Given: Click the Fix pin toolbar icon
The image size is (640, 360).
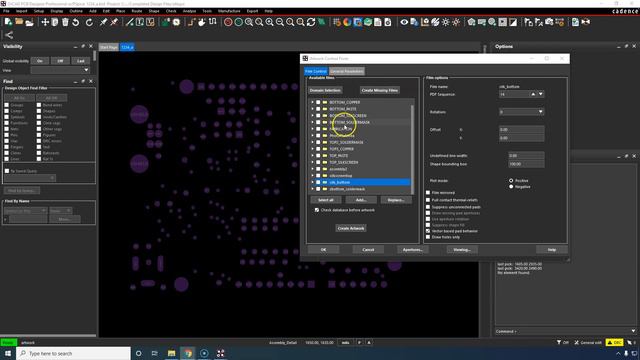Looking at the screenshot, I should point(104,22).
